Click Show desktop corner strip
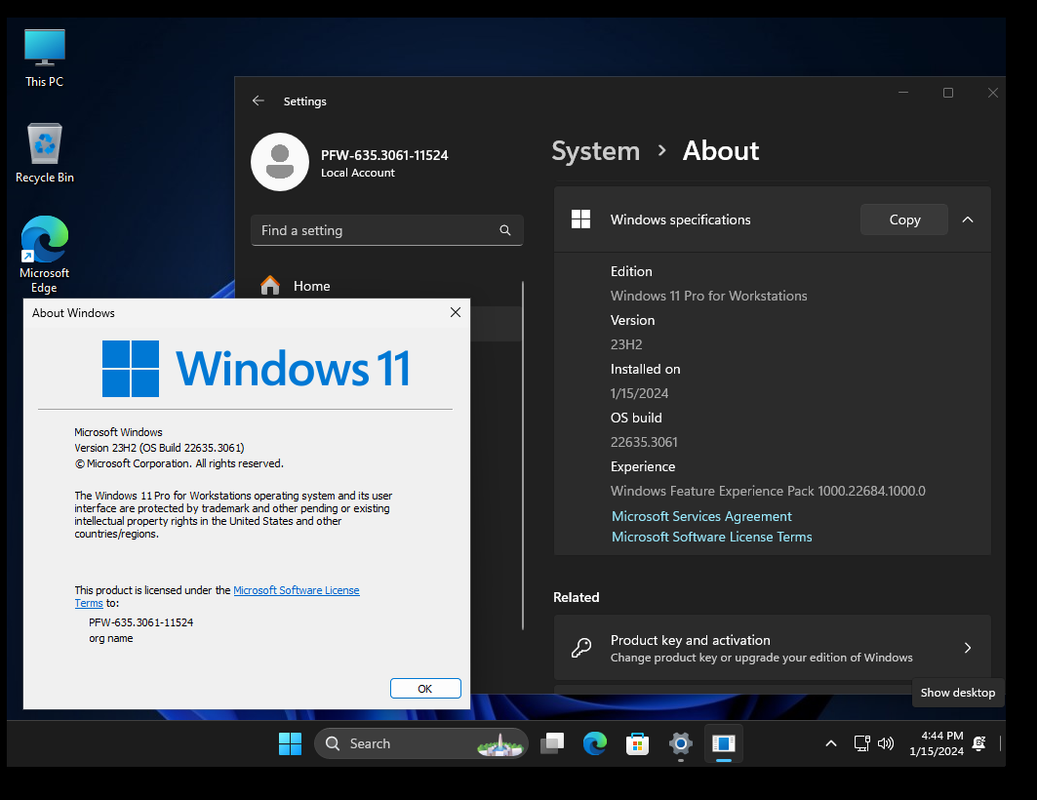The image size is (1037, 800). coord(1001,744)
